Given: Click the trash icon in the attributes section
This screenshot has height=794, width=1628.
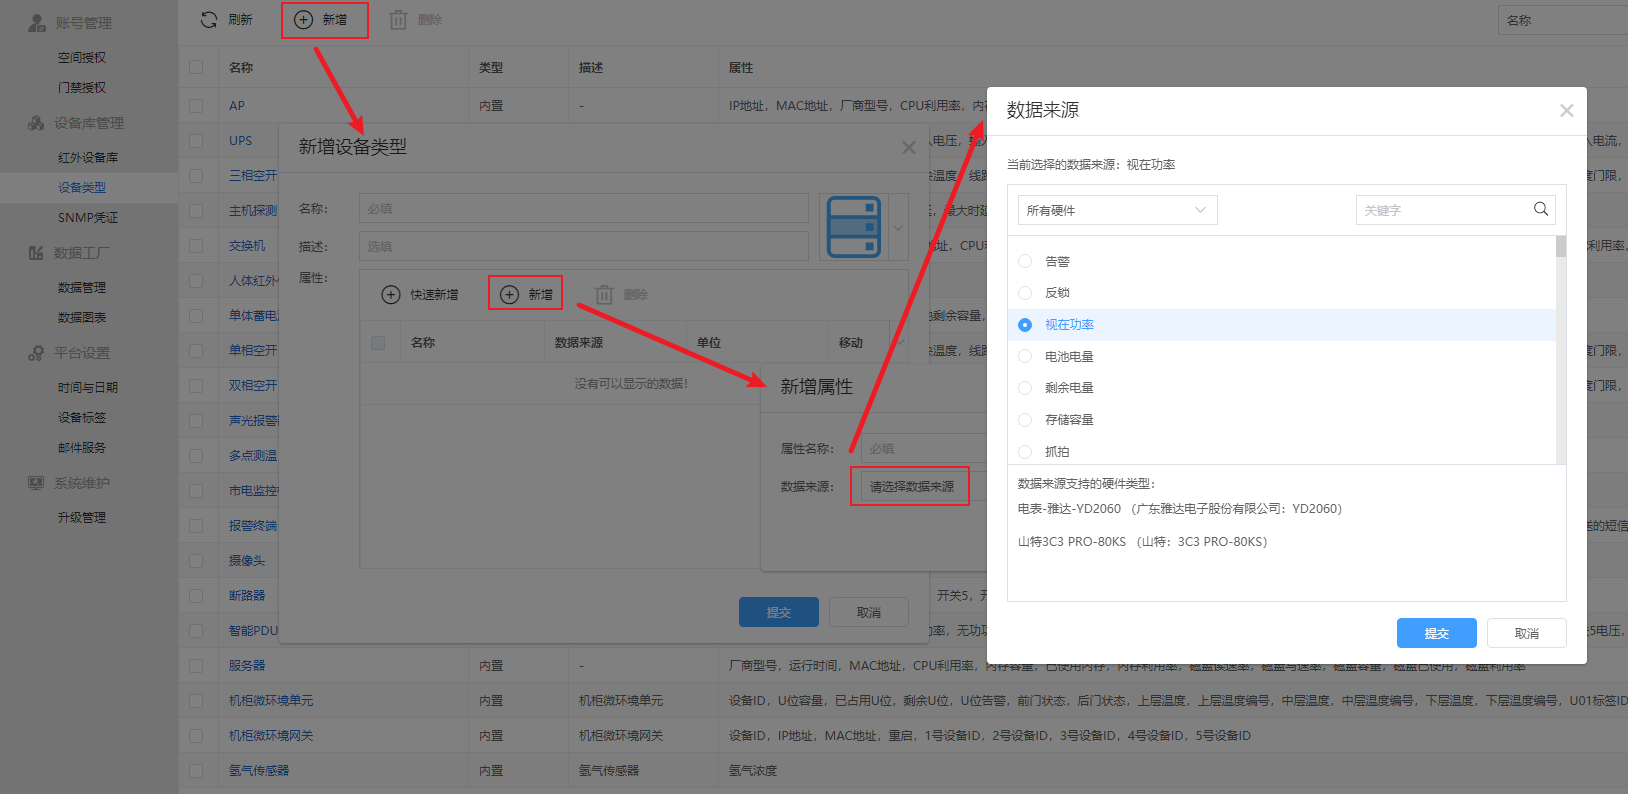Looking at the screenshot, I should click(604, 295).
